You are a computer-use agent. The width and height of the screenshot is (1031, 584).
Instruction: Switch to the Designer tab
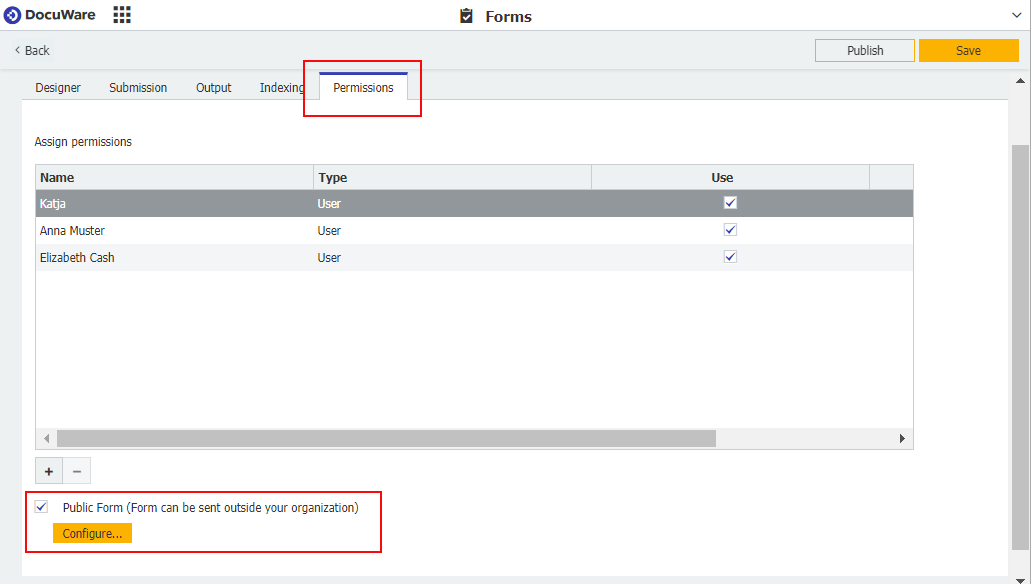58,88
